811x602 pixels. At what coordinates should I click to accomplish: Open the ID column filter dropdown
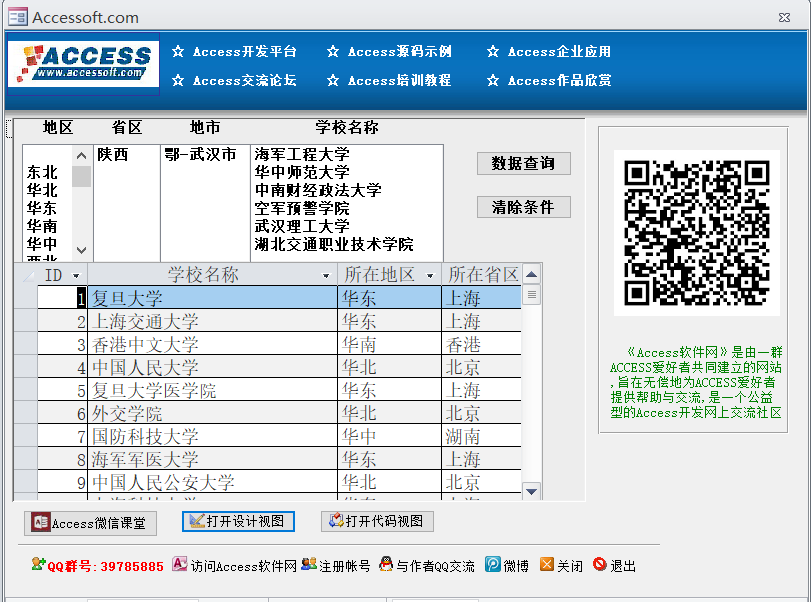[x=76, y=276]
